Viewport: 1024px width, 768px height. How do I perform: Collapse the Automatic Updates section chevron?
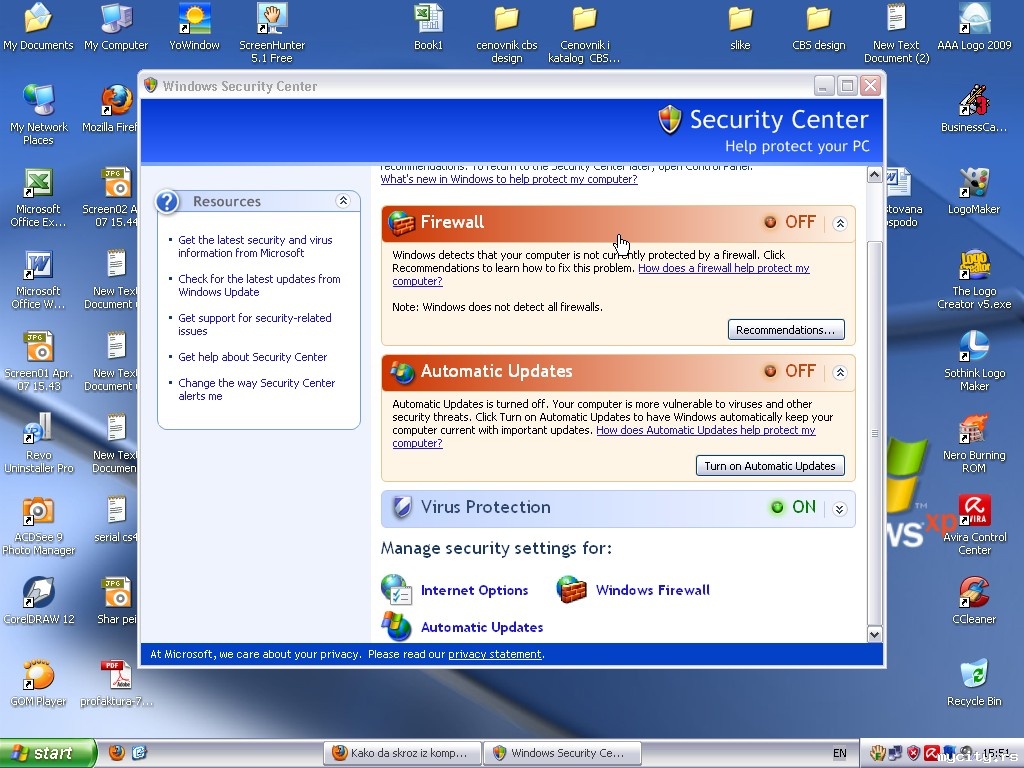tap(840, 372)
